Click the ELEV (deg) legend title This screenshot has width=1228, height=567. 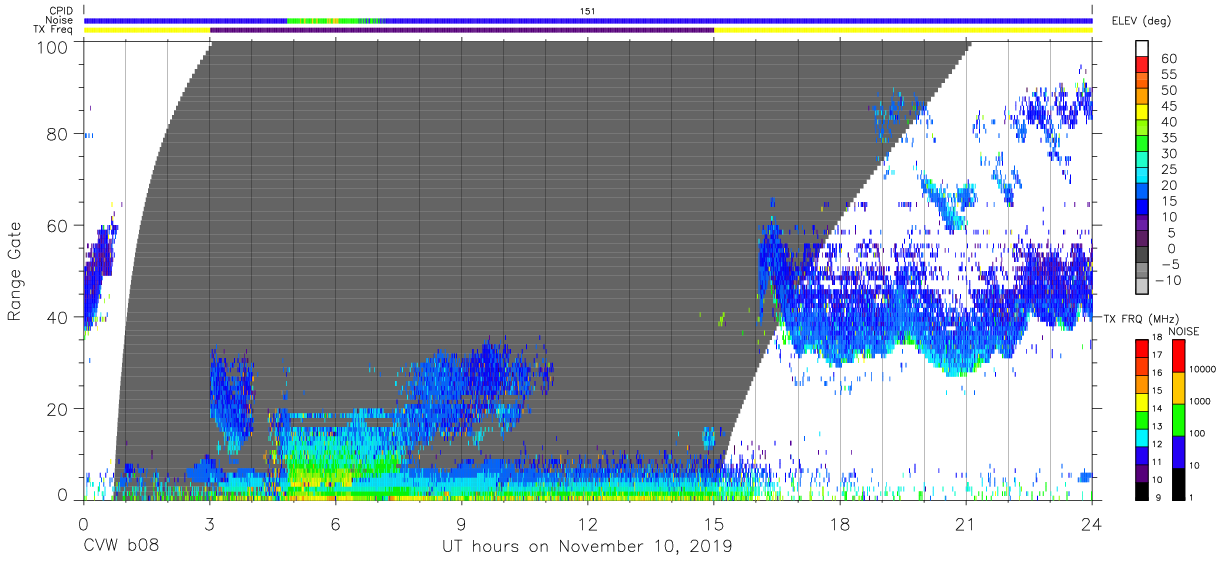pyautogui.click(x=1141, y=21)
